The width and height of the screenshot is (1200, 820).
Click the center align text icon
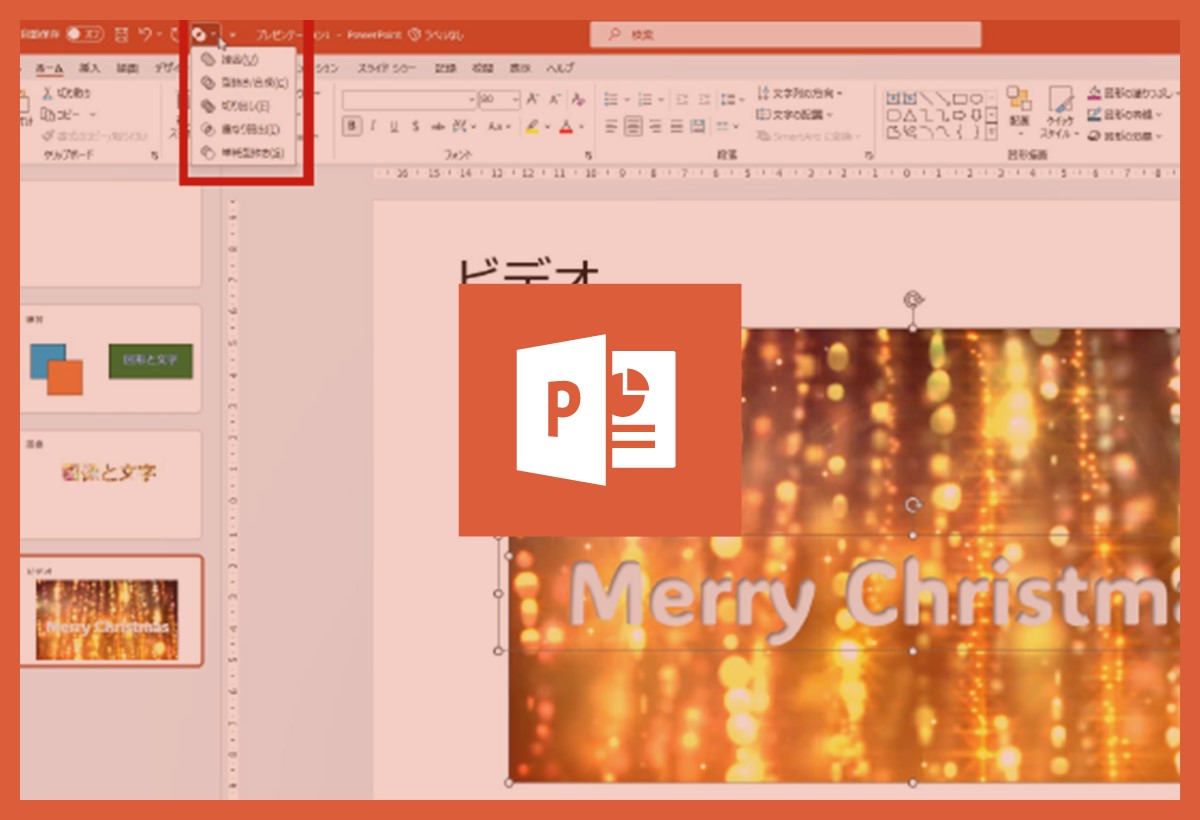[633, 126]
